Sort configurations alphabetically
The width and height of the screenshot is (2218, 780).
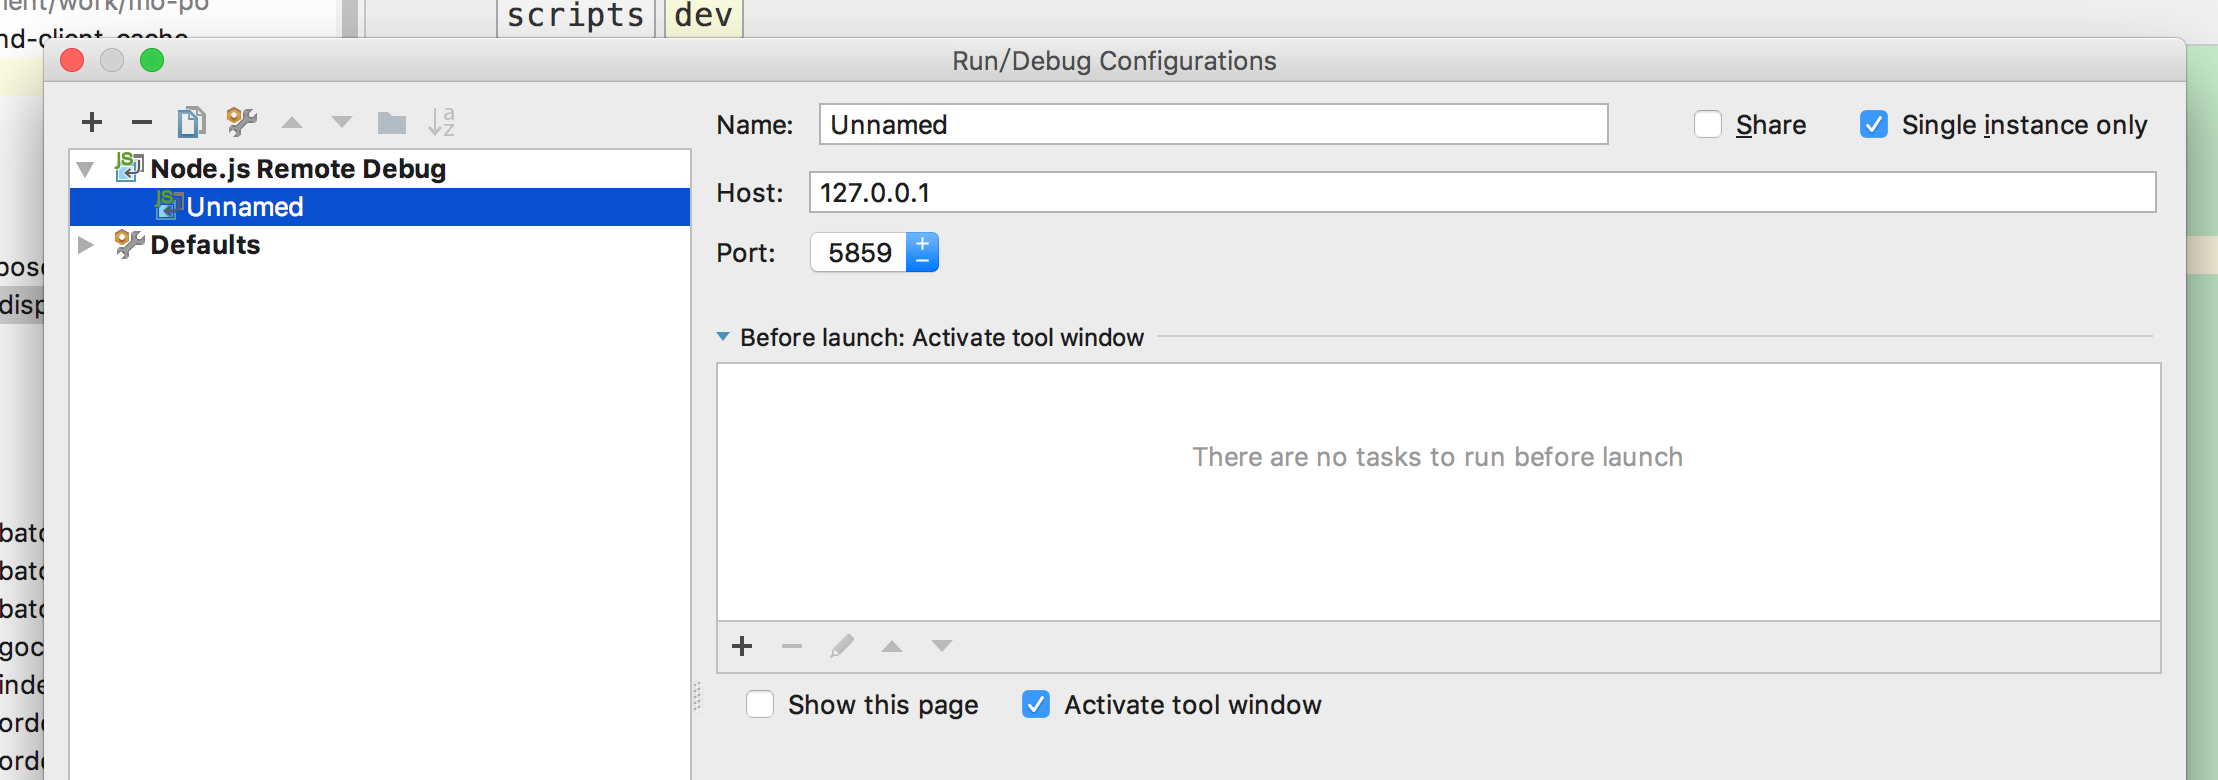click(x=441, y=123)
